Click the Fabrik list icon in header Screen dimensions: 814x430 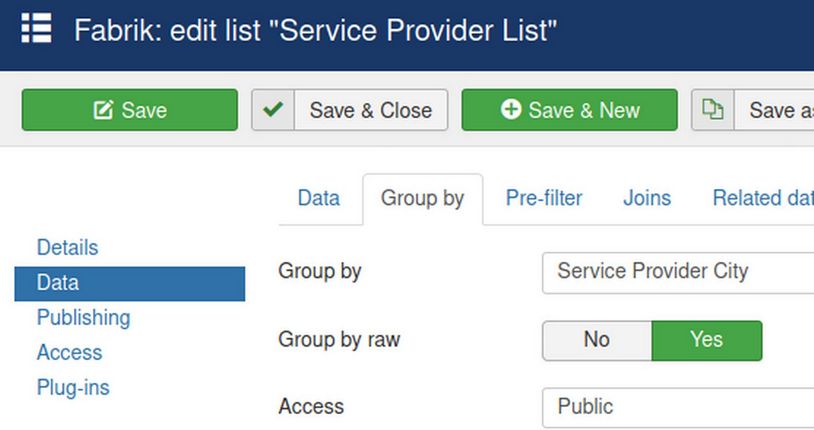coord(36,28)
